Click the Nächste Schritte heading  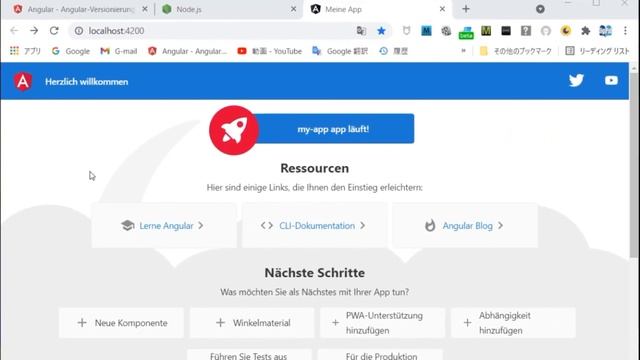tap(314, 273)
